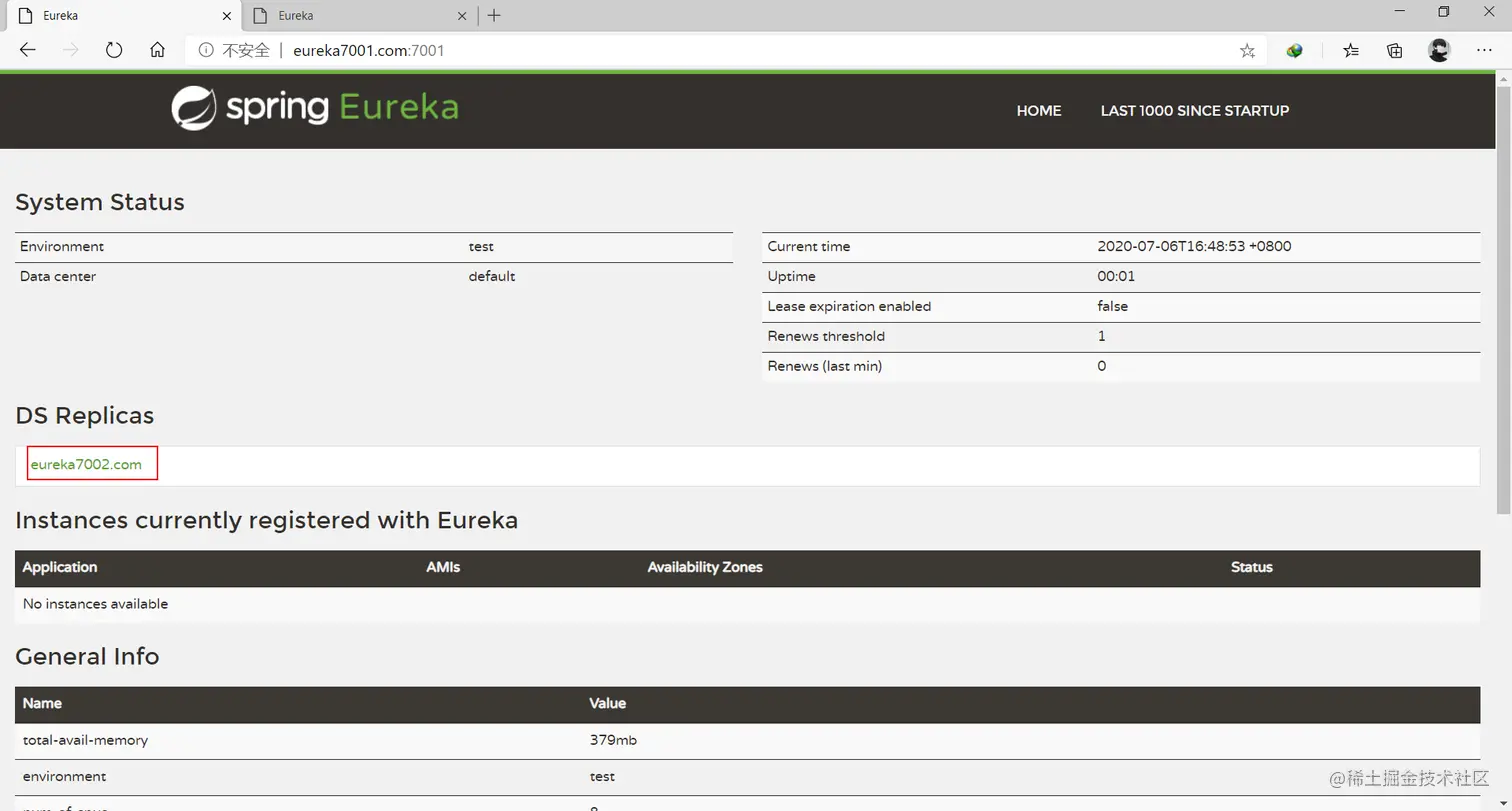The width and height of the screenshot is (1512, 811).
Task: Select the 'No instances available' row text
Action: coord(95,604)
